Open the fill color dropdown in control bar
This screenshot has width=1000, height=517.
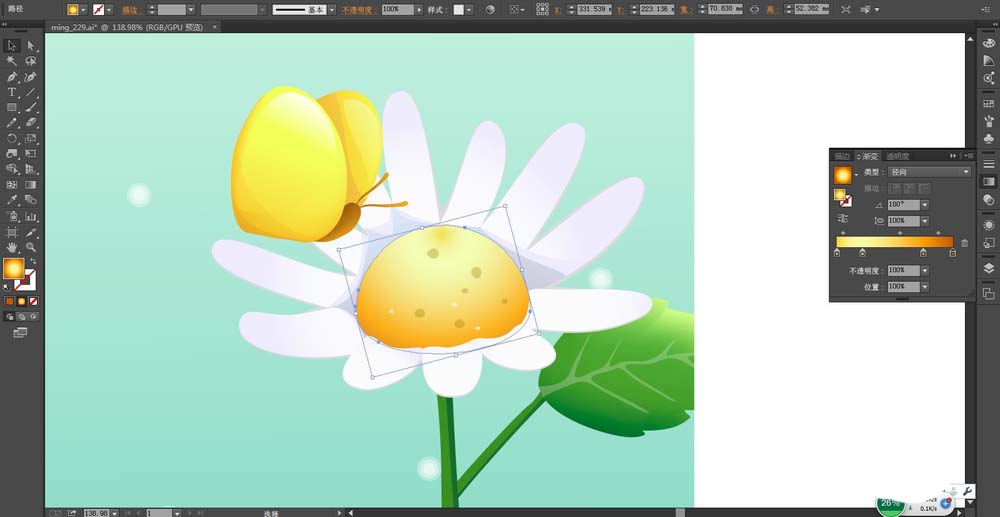coord(83,10)
